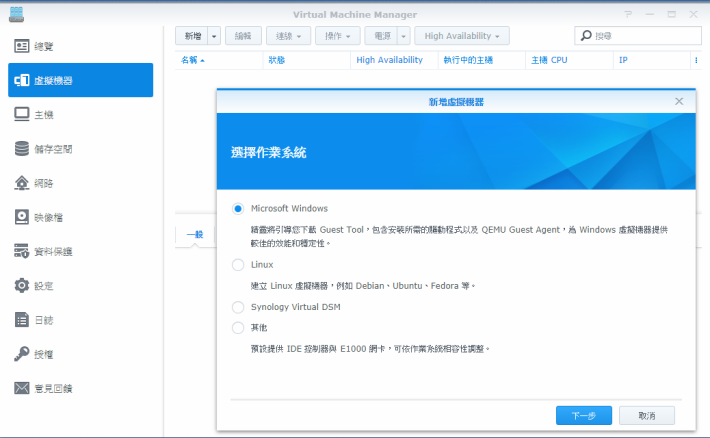710x438 pixels.
Task: Go to 儲存空間 sidebar label
Action: [x=53, y=149]
